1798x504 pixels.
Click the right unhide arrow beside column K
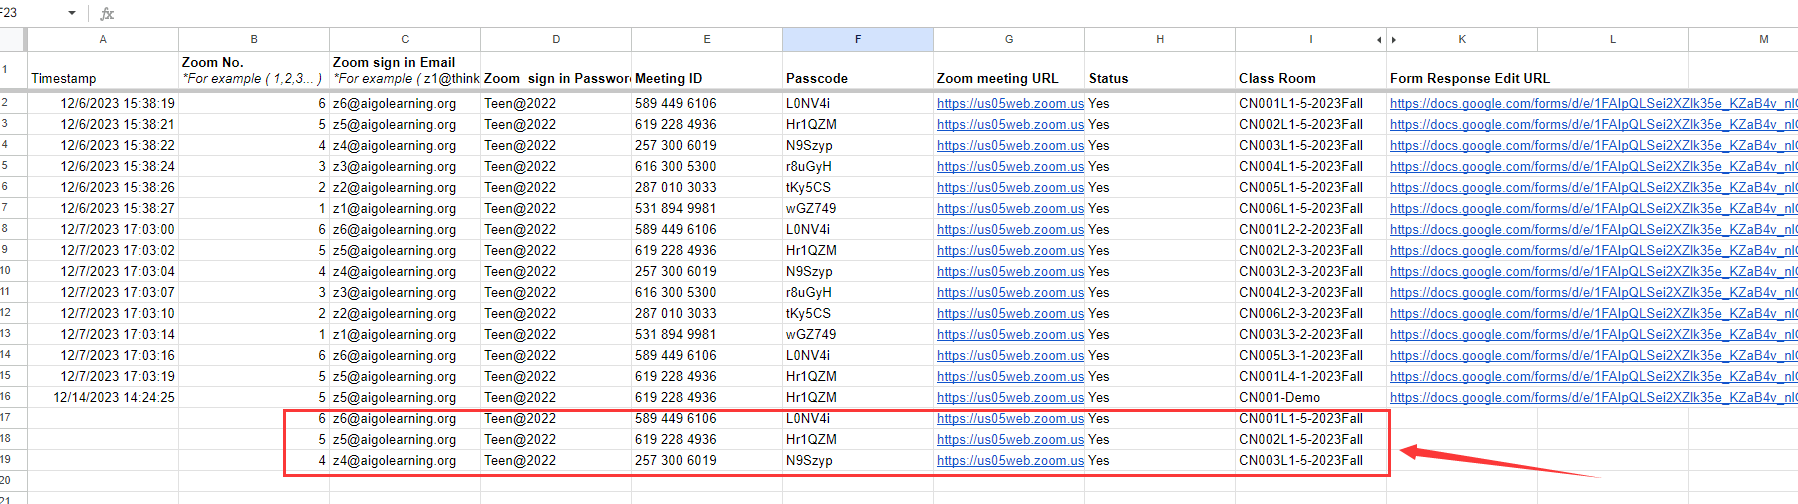pyautogui.click(x=1394, y=40)
